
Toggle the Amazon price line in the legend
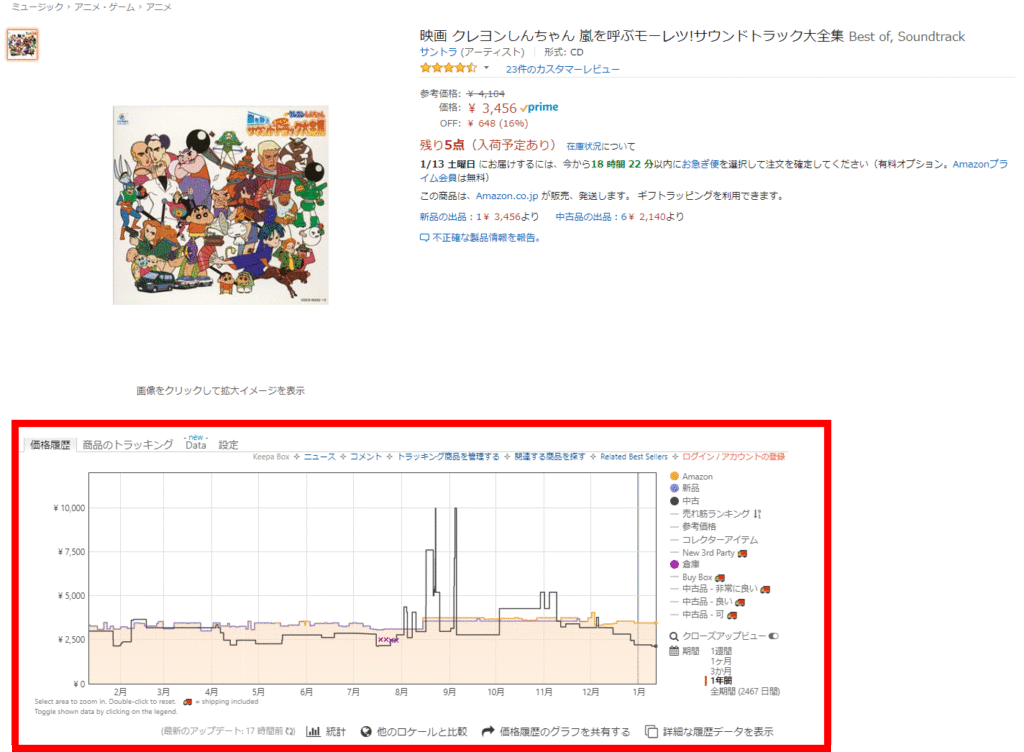pos(685,476)
